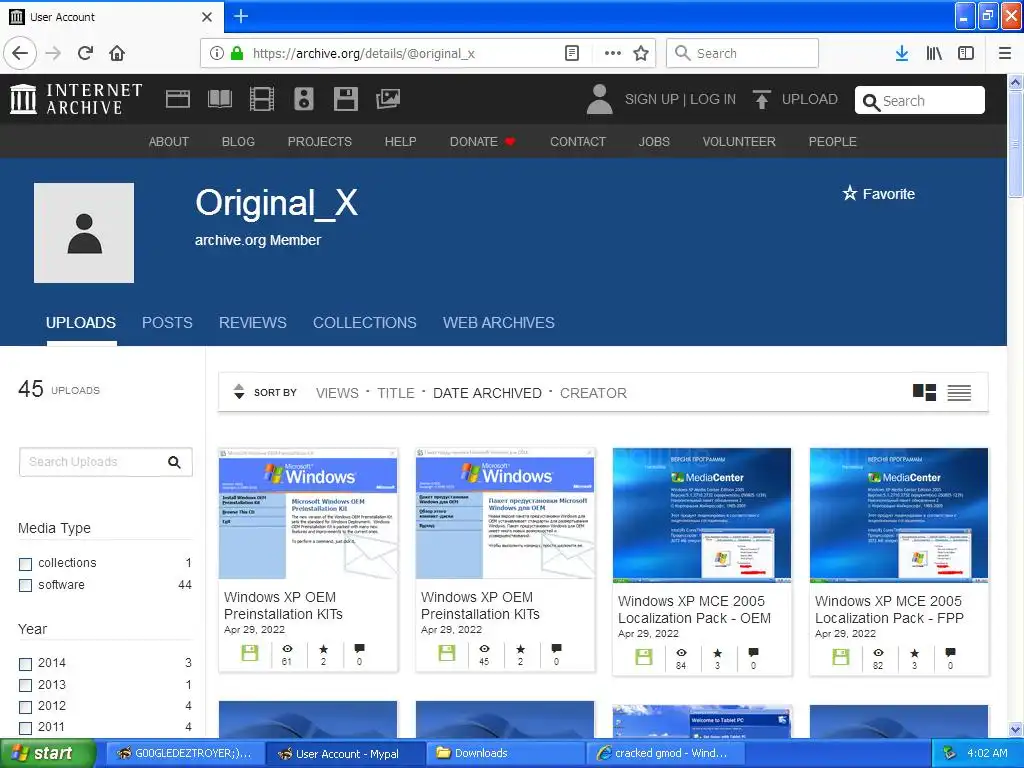Viewport: 1024px width, 768px height.
Task: Open the Video film strip icon
Action: (x=262, y=99)
